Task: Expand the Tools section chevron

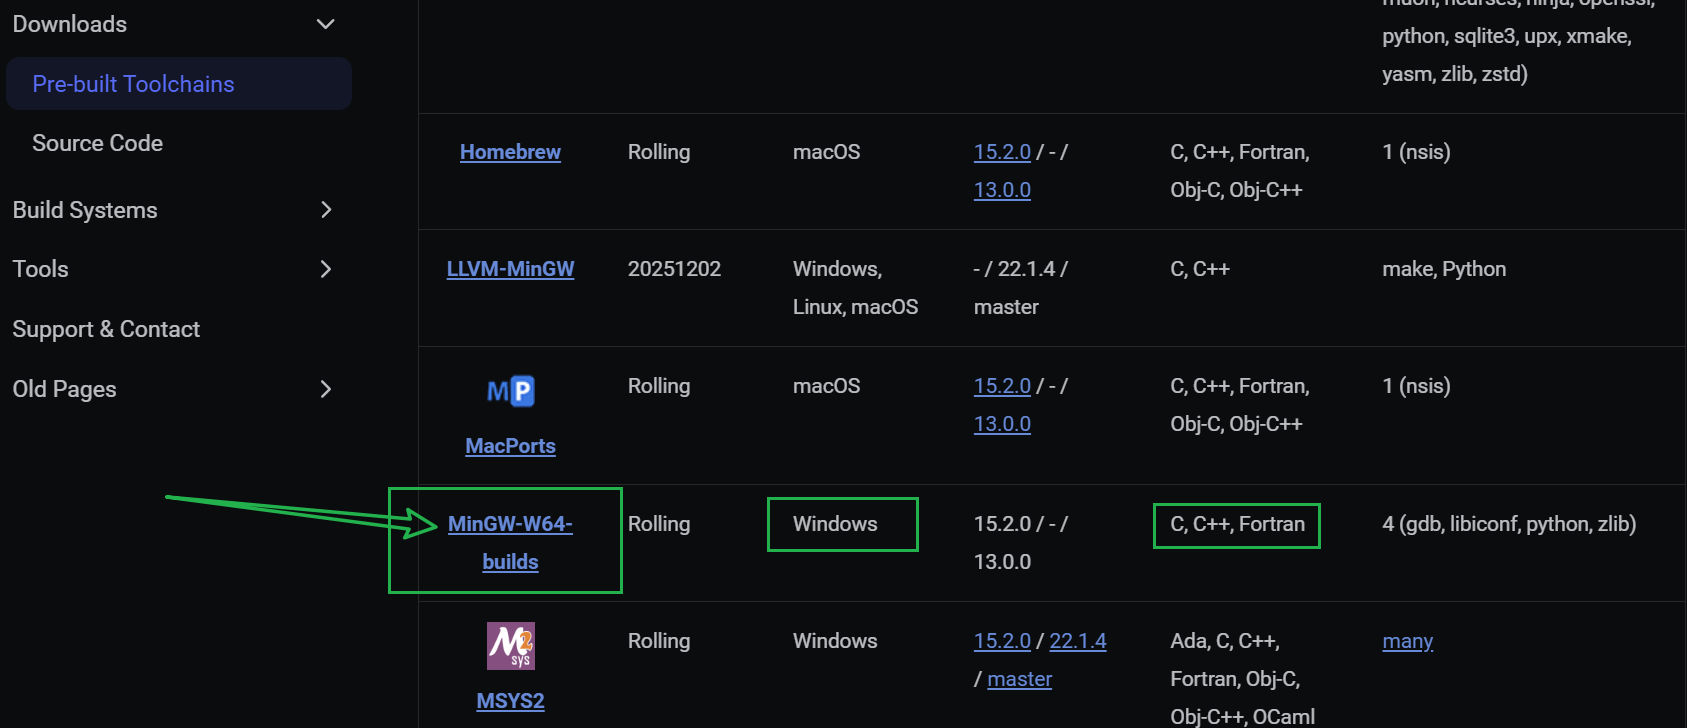Action: [x=325, y=269]
